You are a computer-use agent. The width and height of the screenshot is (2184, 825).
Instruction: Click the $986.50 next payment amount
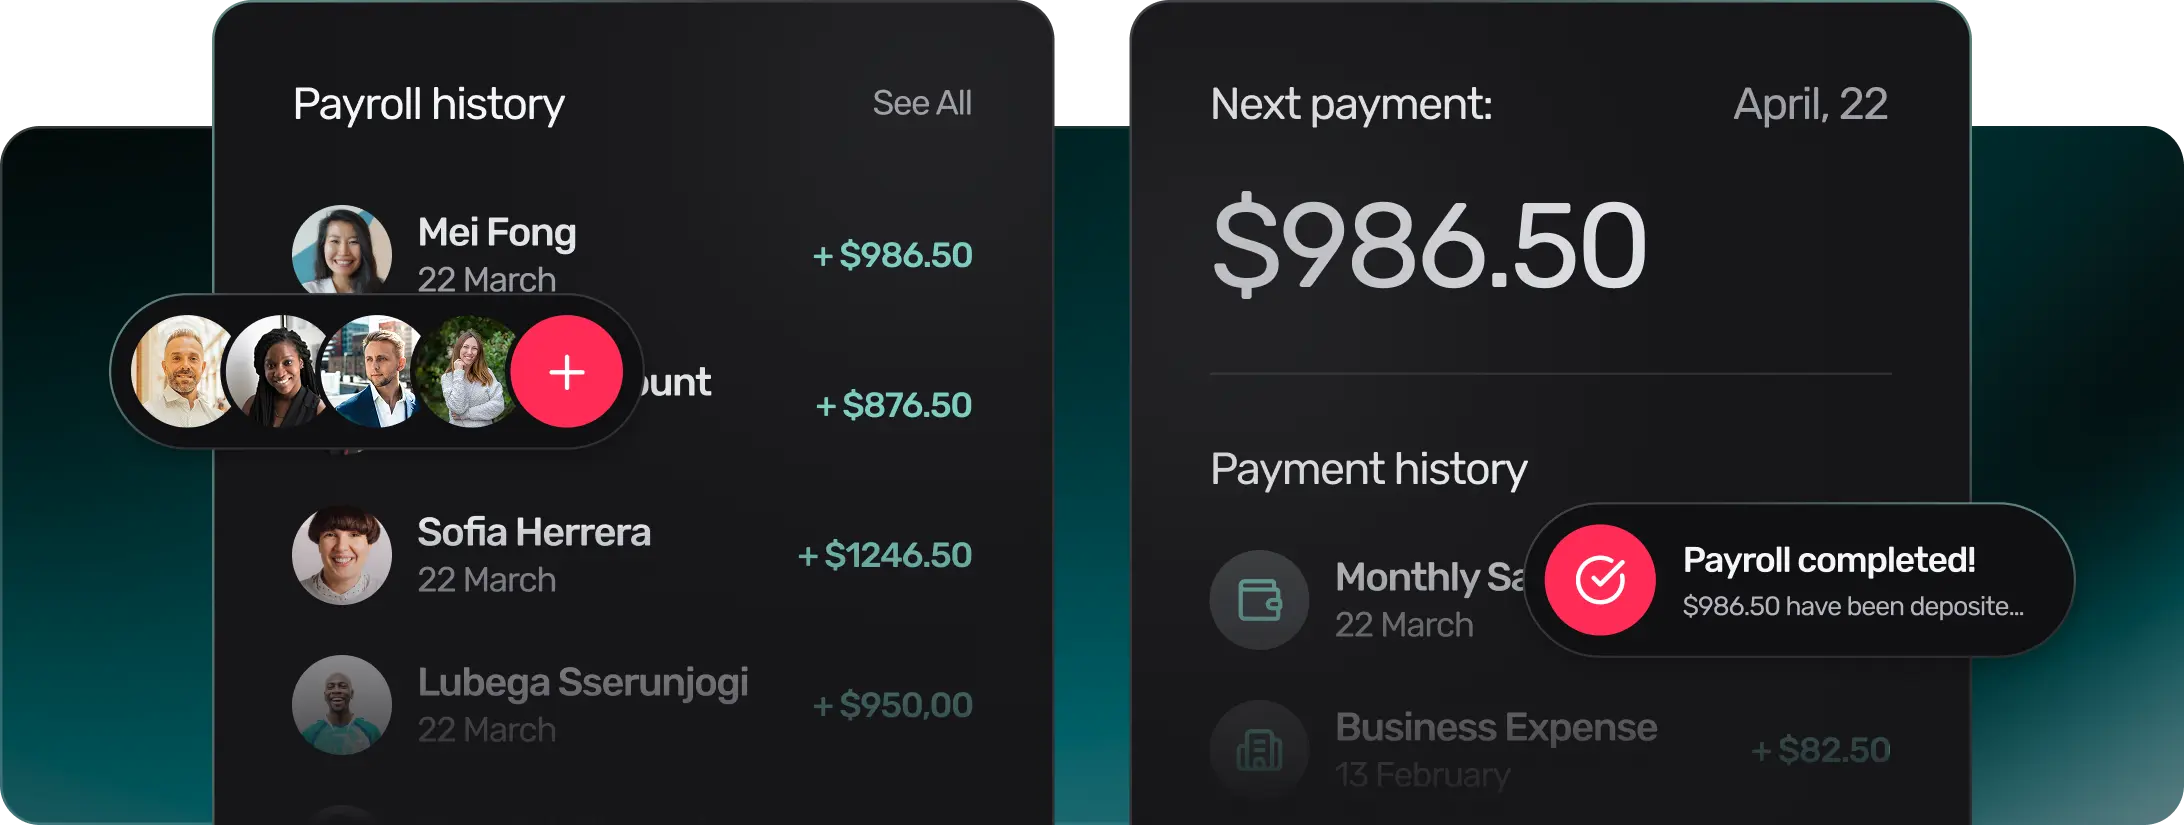tap(1428, 246)
